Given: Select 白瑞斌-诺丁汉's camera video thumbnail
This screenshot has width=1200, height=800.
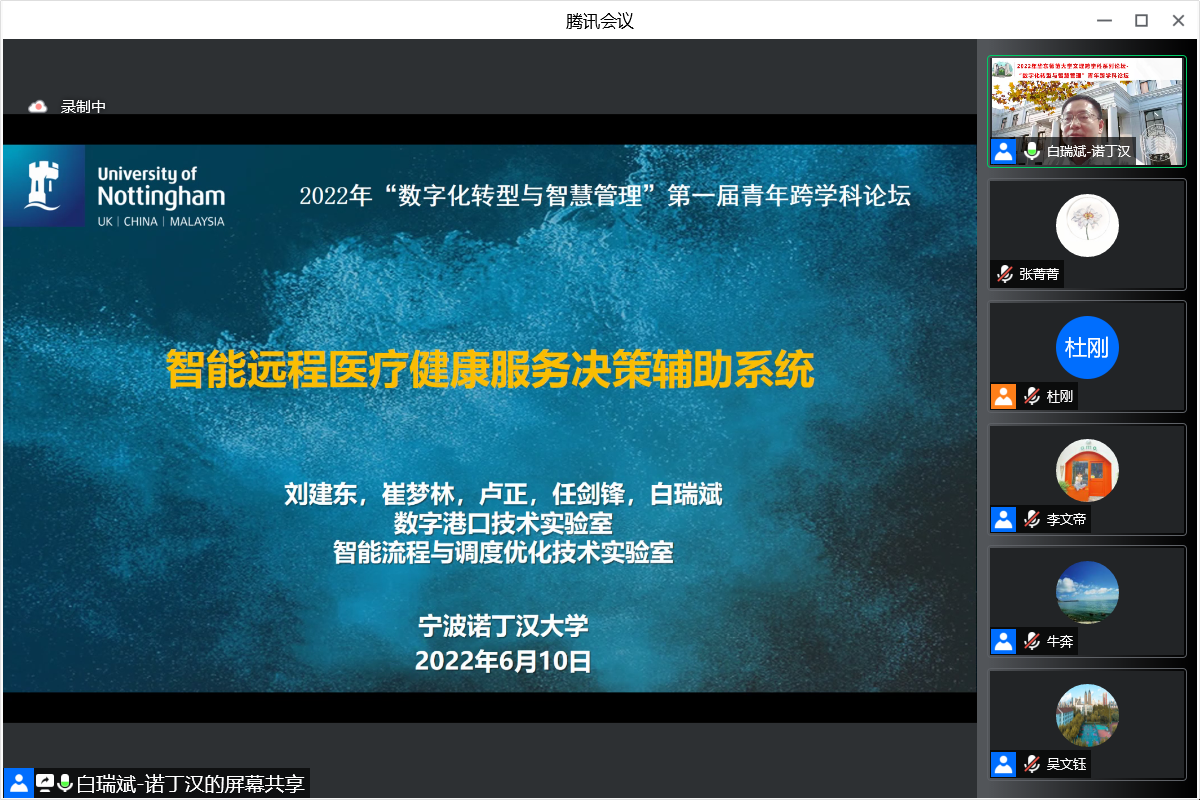Looking at the screenshot, I should click(x=1087, y=110).
